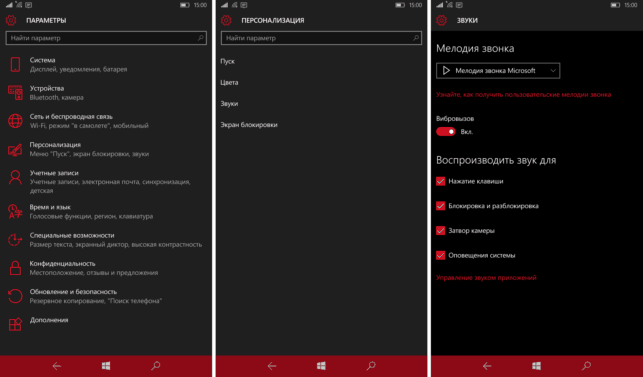The height and width of the screenshot is (377, 643).
Task: Tap Windows Start button on Персонализация screen
Action: point(321,366)
